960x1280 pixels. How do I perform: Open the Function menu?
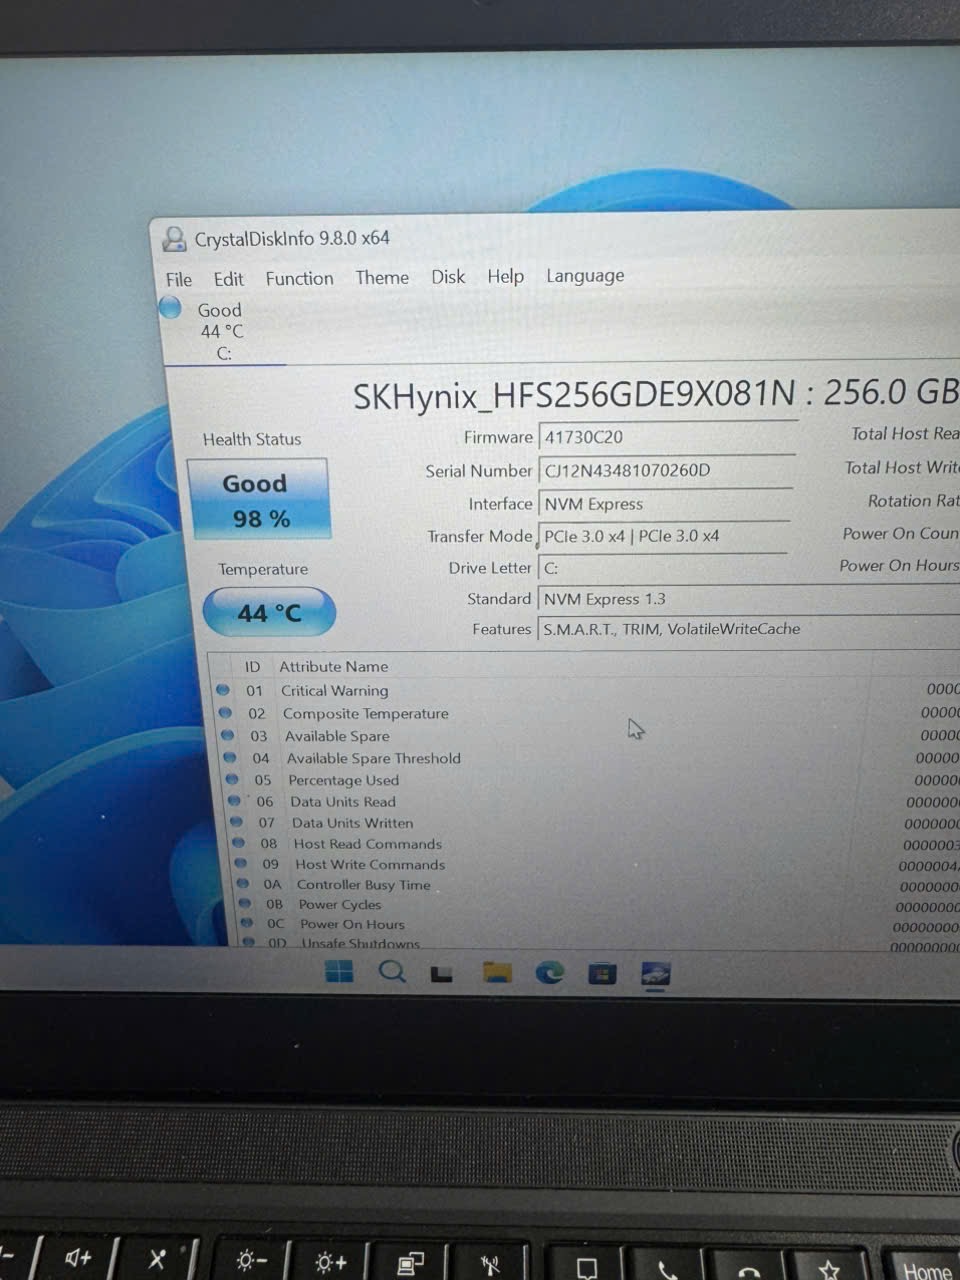(x=299, y=279)
